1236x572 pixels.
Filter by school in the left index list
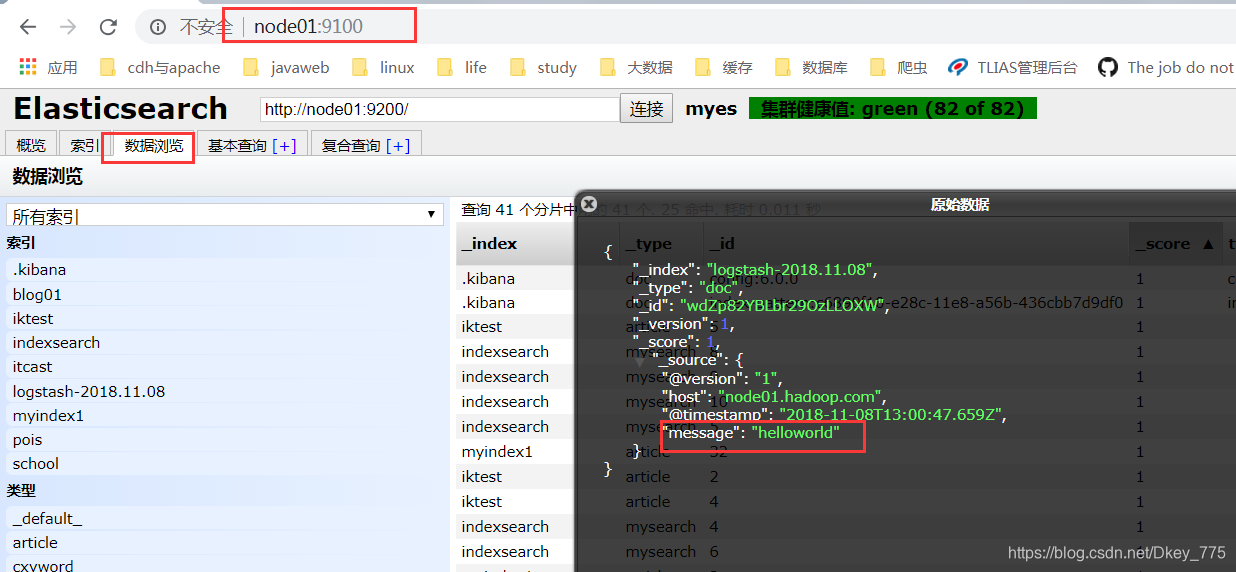[x=225, y=463]
